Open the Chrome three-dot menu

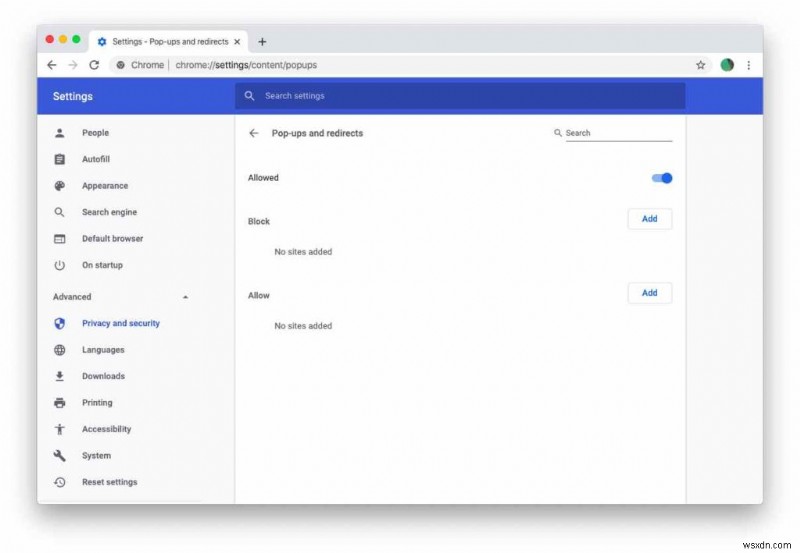748,65
